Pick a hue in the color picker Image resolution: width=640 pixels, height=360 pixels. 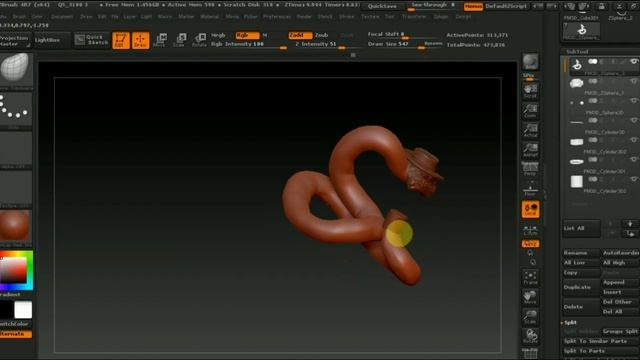[16, 271]
